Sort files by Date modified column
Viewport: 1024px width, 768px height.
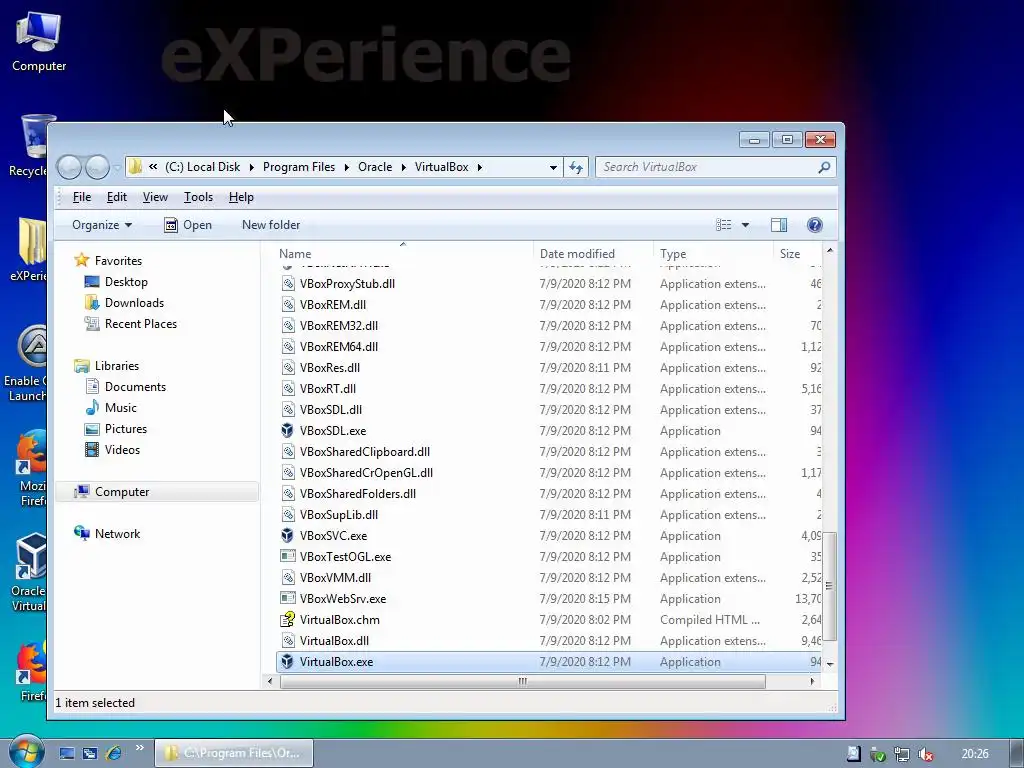tap(593, 253)
